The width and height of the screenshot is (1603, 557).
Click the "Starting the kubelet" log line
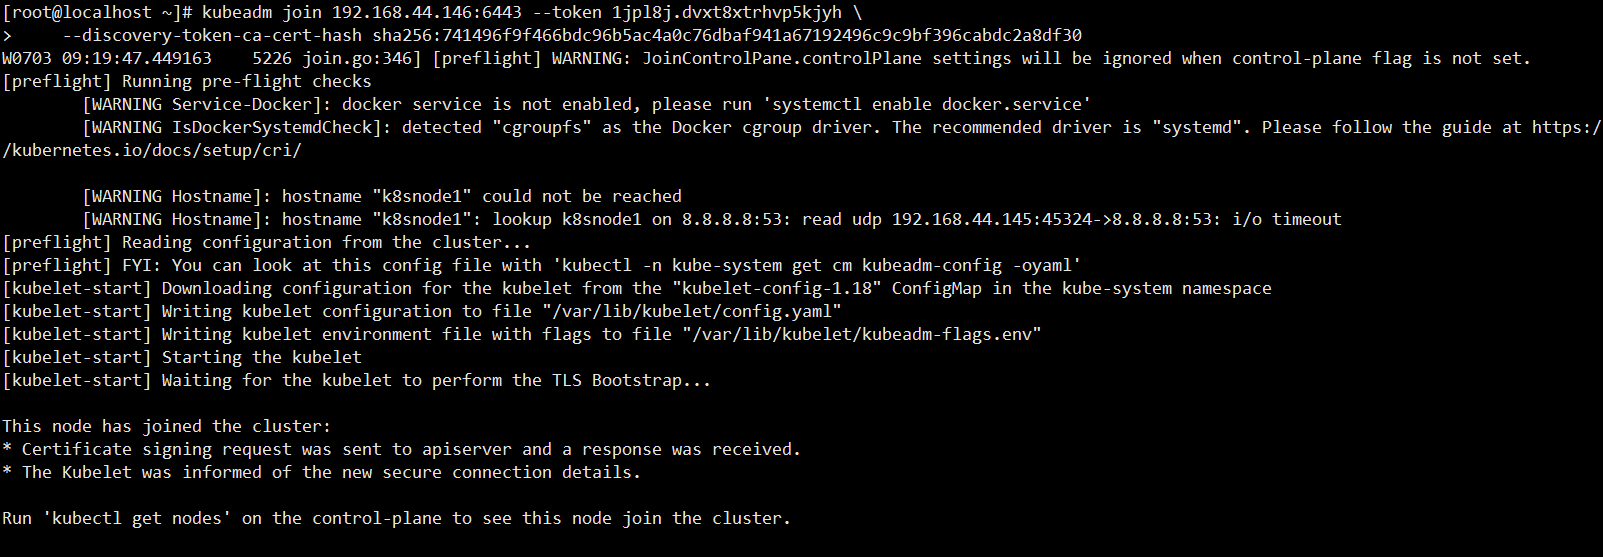click(261, 357)
